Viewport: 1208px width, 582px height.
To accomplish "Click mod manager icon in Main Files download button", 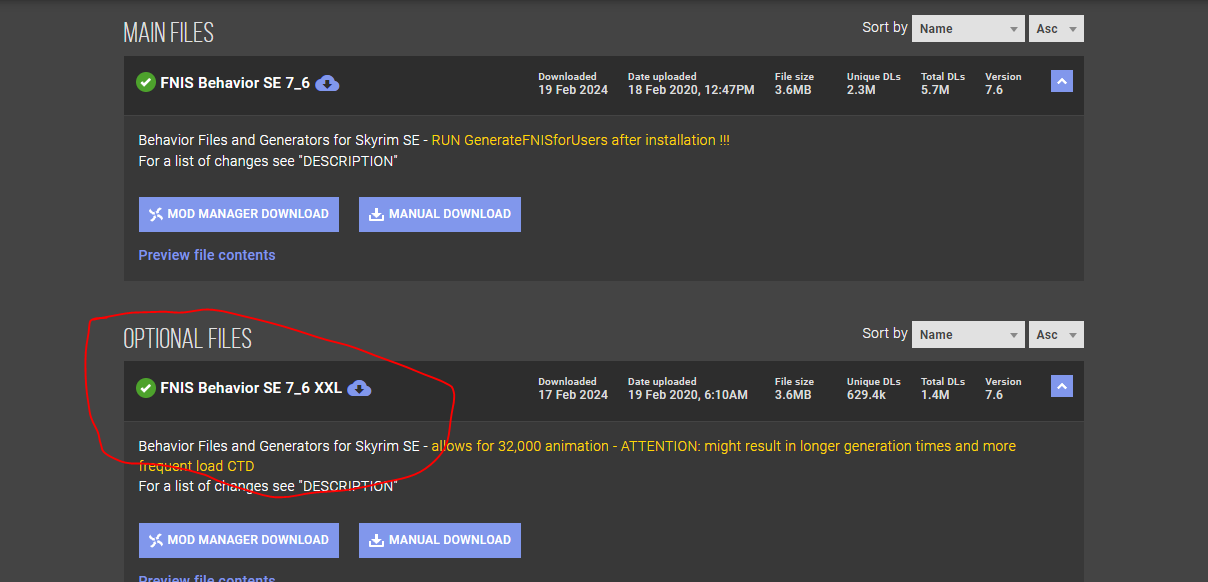I will coord(156,214).
